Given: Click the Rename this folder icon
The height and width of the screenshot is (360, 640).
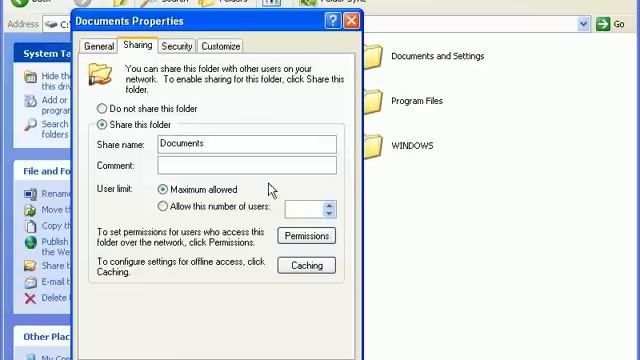Looking at the screenshot, I should pyautogui.click(x=31, y=194).
